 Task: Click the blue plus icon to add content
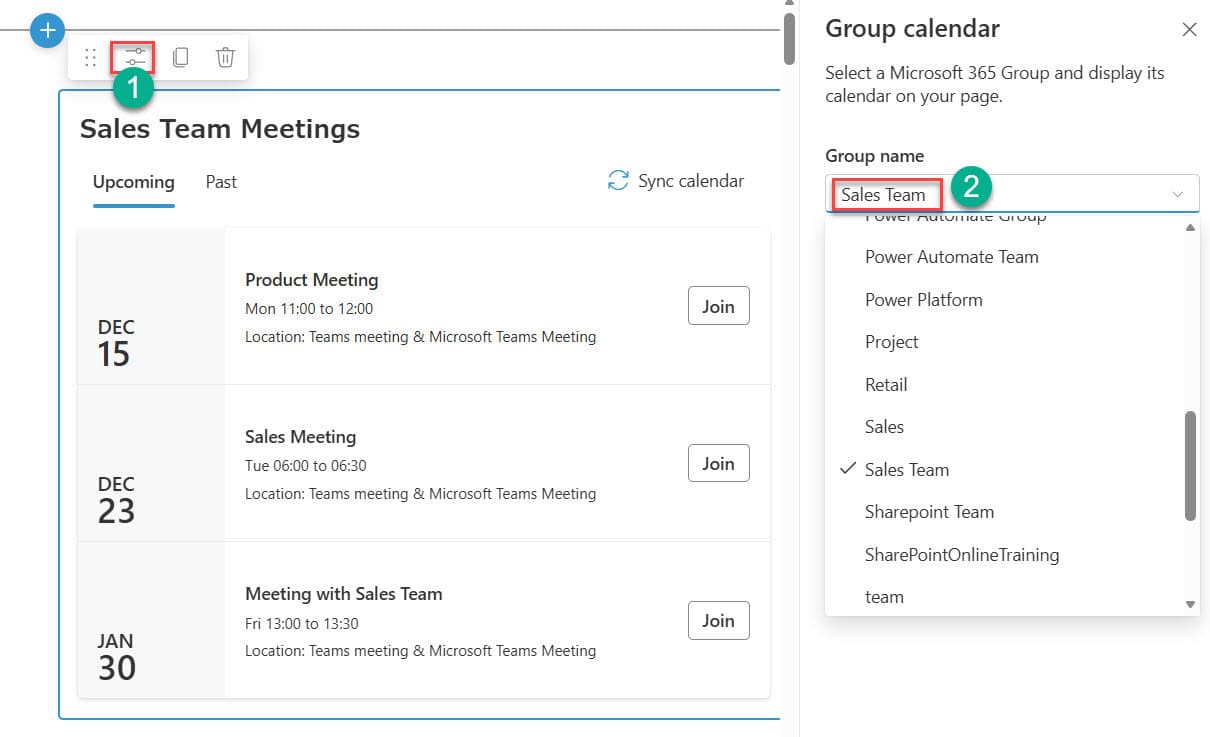[x=46, y=29]
